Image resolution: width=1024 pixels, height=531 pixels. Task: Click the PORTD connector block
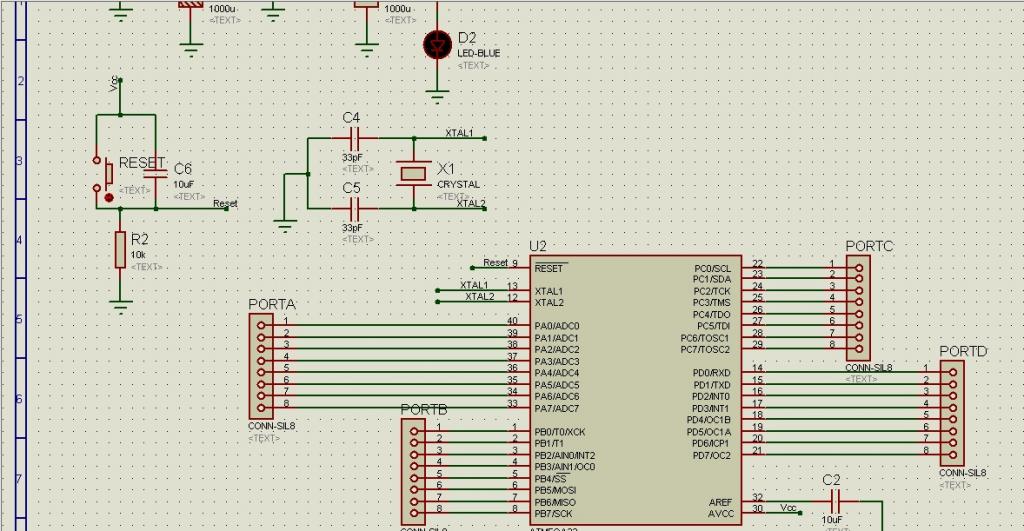(x=952, y=413)
